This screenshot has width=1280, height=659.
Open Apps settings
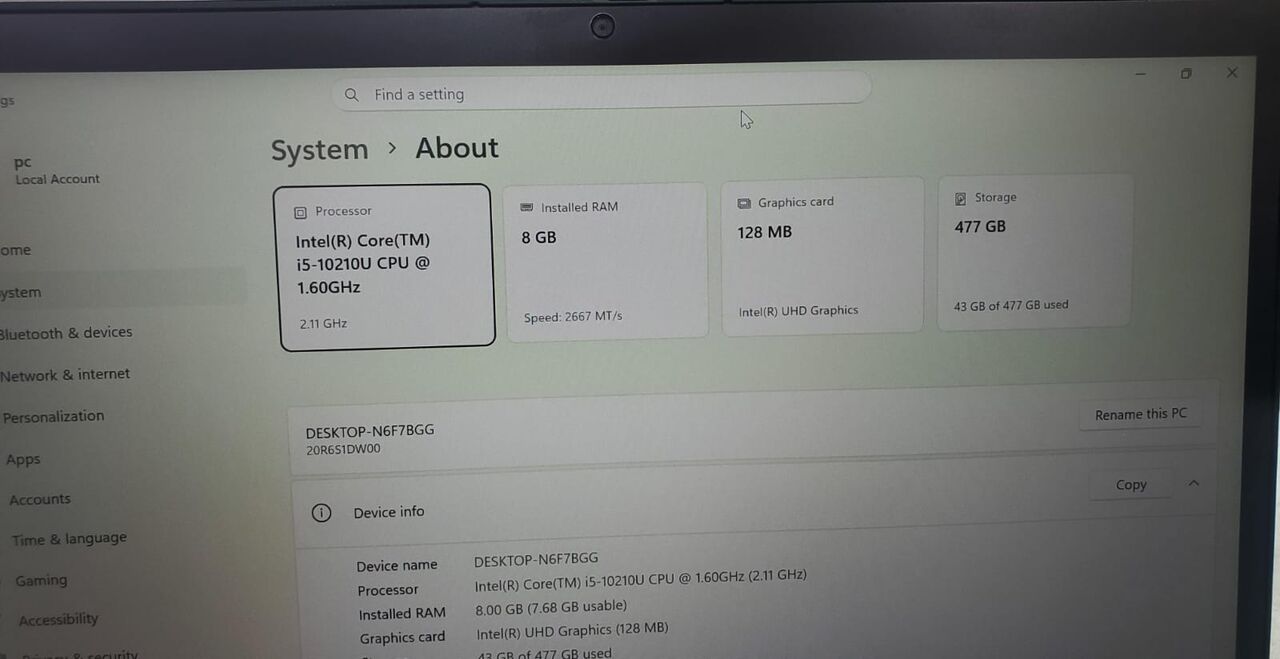23,459
